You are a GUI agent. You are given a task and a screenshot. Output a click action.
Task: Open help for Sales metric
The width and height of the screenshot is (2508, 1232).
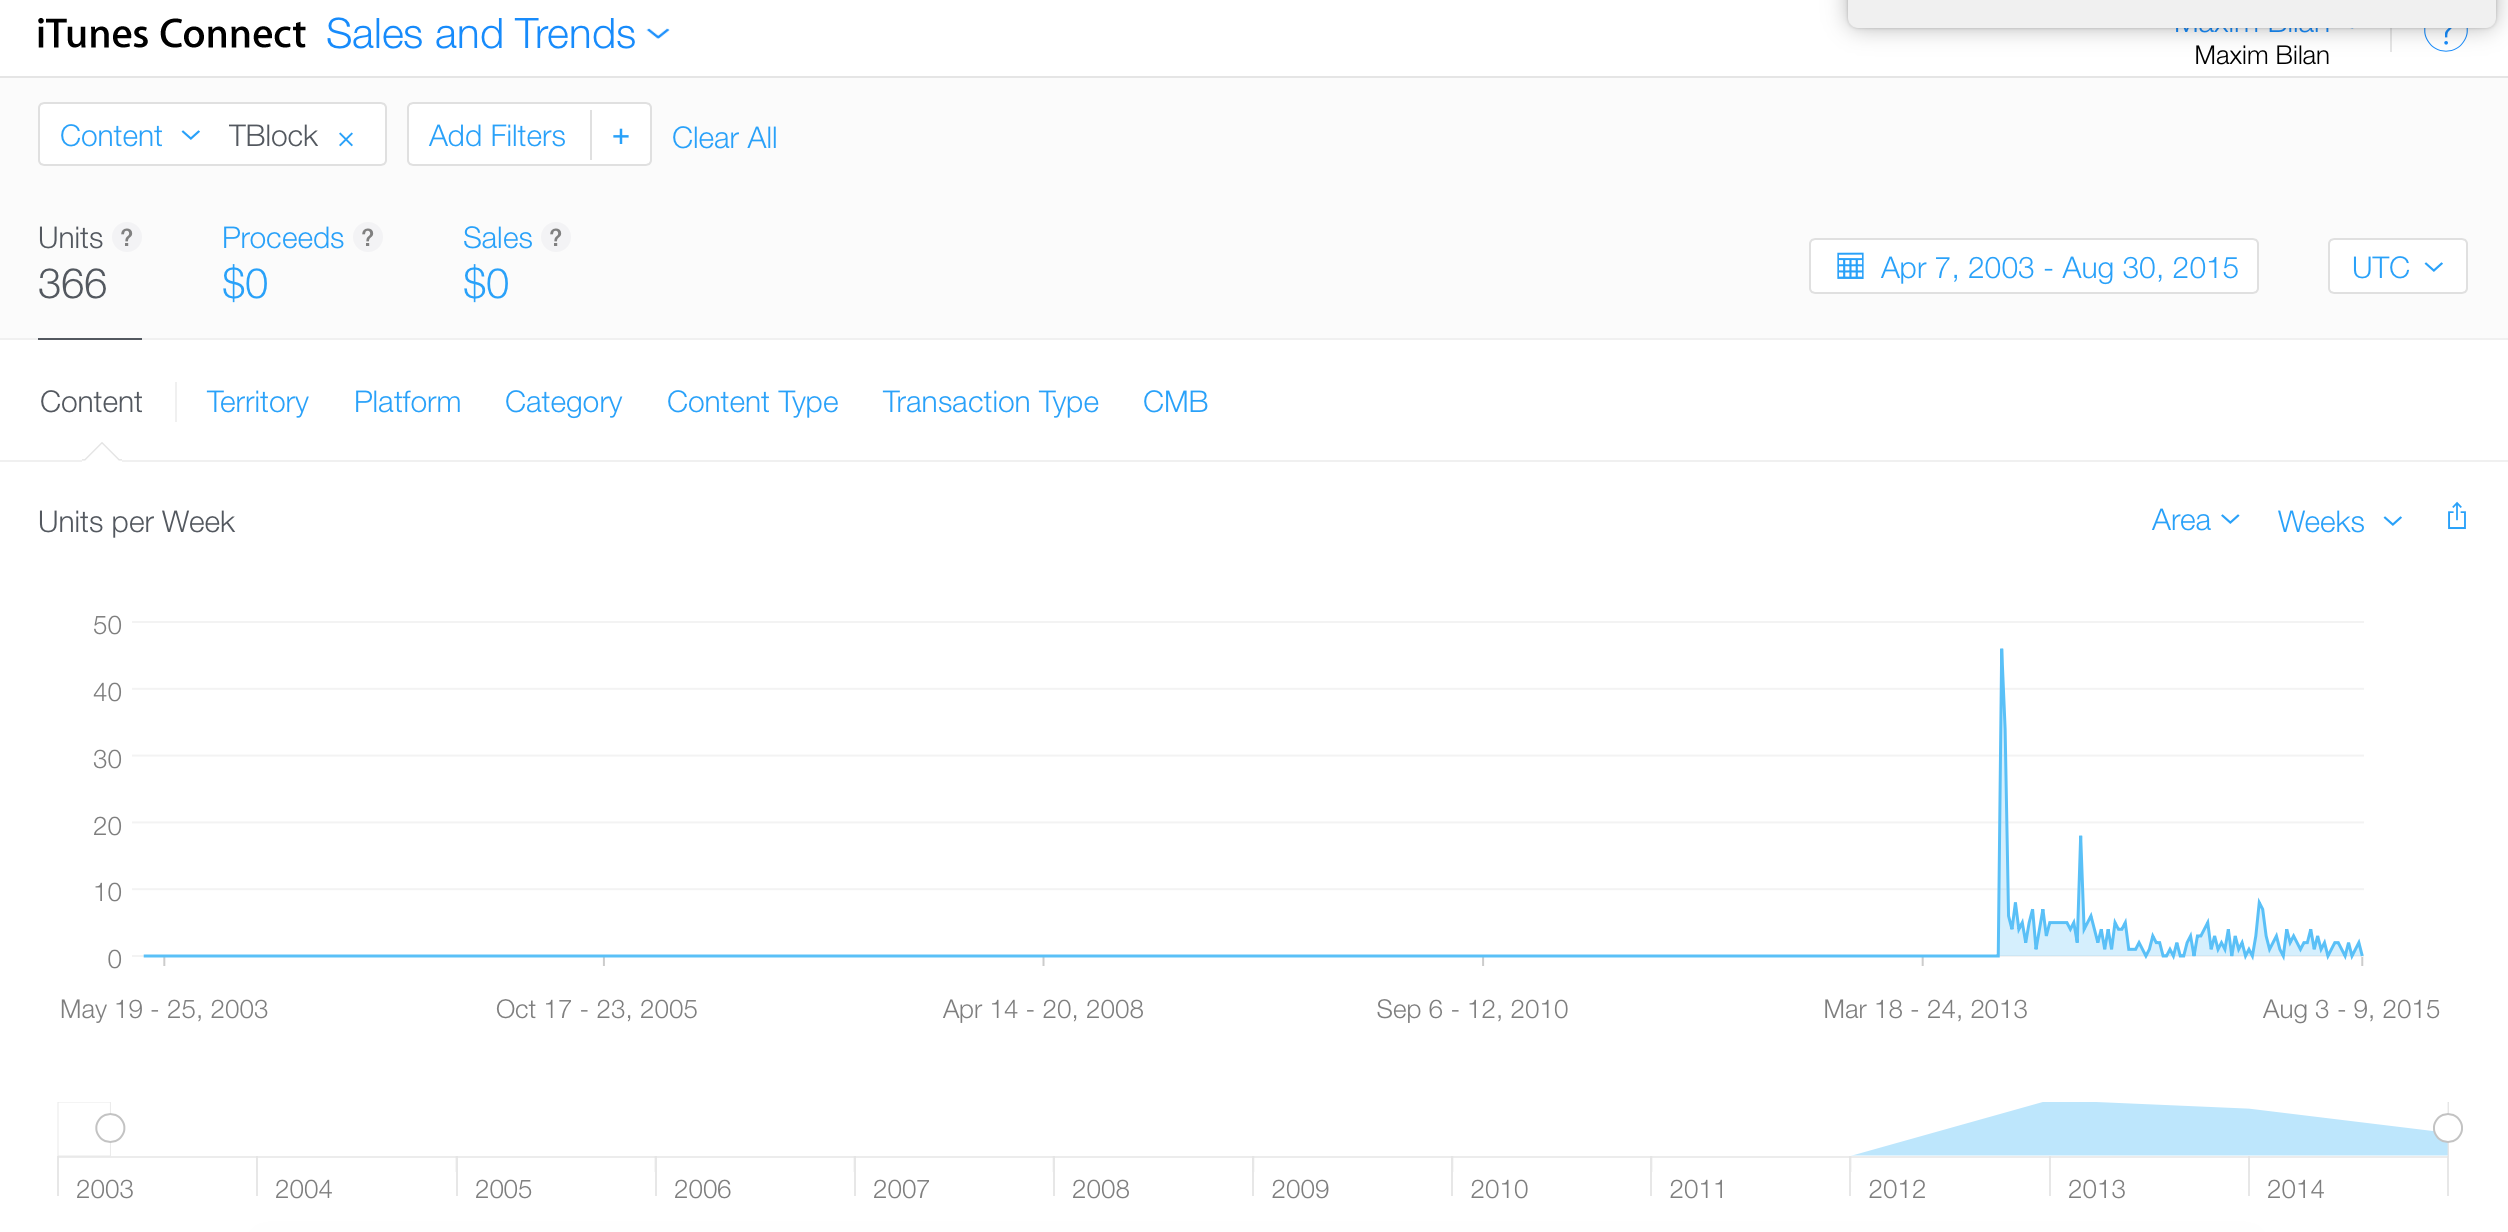556,238
